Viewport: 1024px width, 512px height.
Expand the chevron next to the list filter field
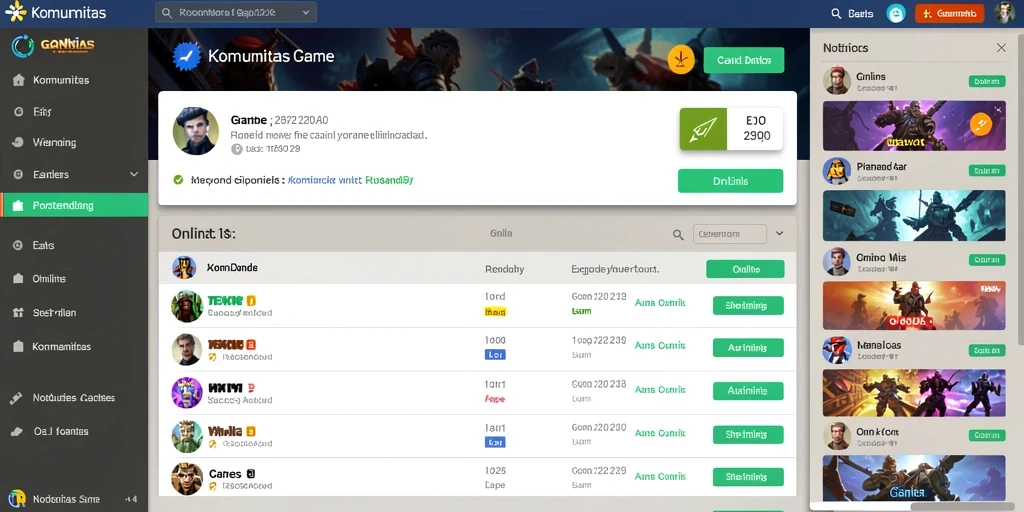[x=780, y=233]
